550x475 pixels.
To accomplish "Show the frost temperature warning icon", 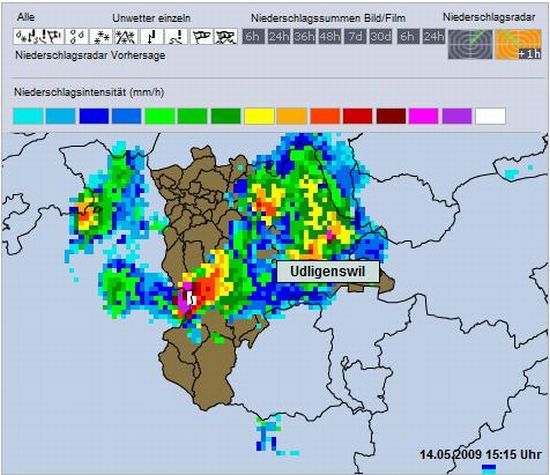I will tap(152, 36).
